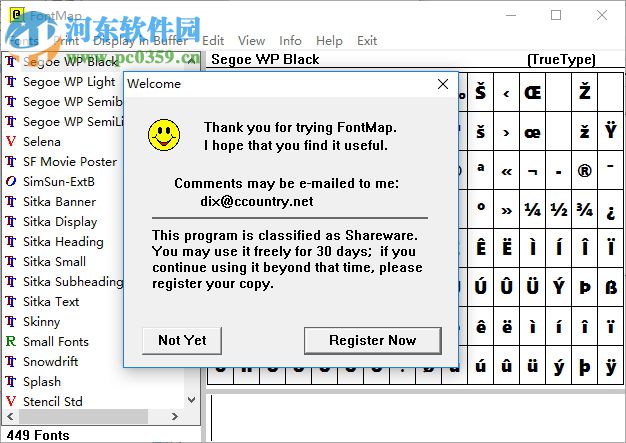
Task: Open the Edit menu
Action: point(213,41)
